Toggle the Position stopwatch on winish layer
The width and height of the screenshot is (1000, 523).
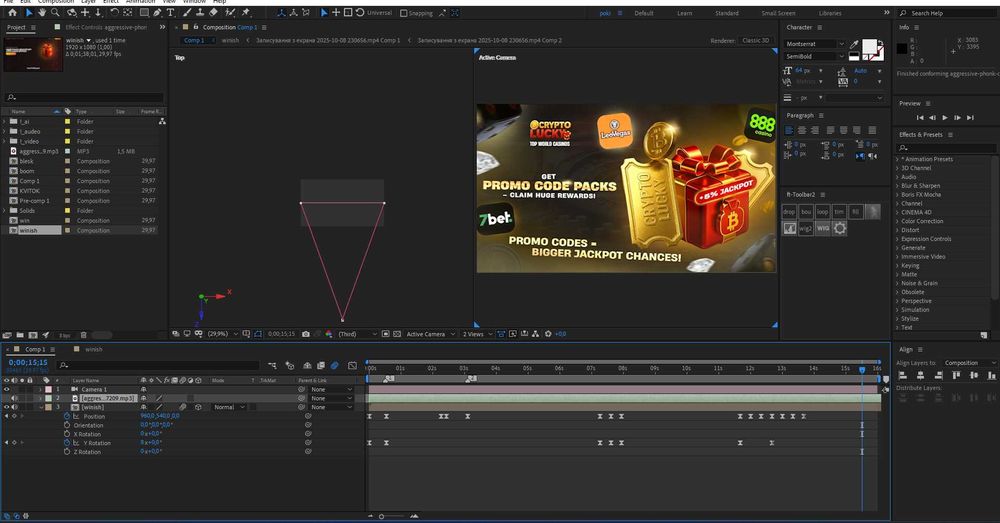tap(66, 416)
